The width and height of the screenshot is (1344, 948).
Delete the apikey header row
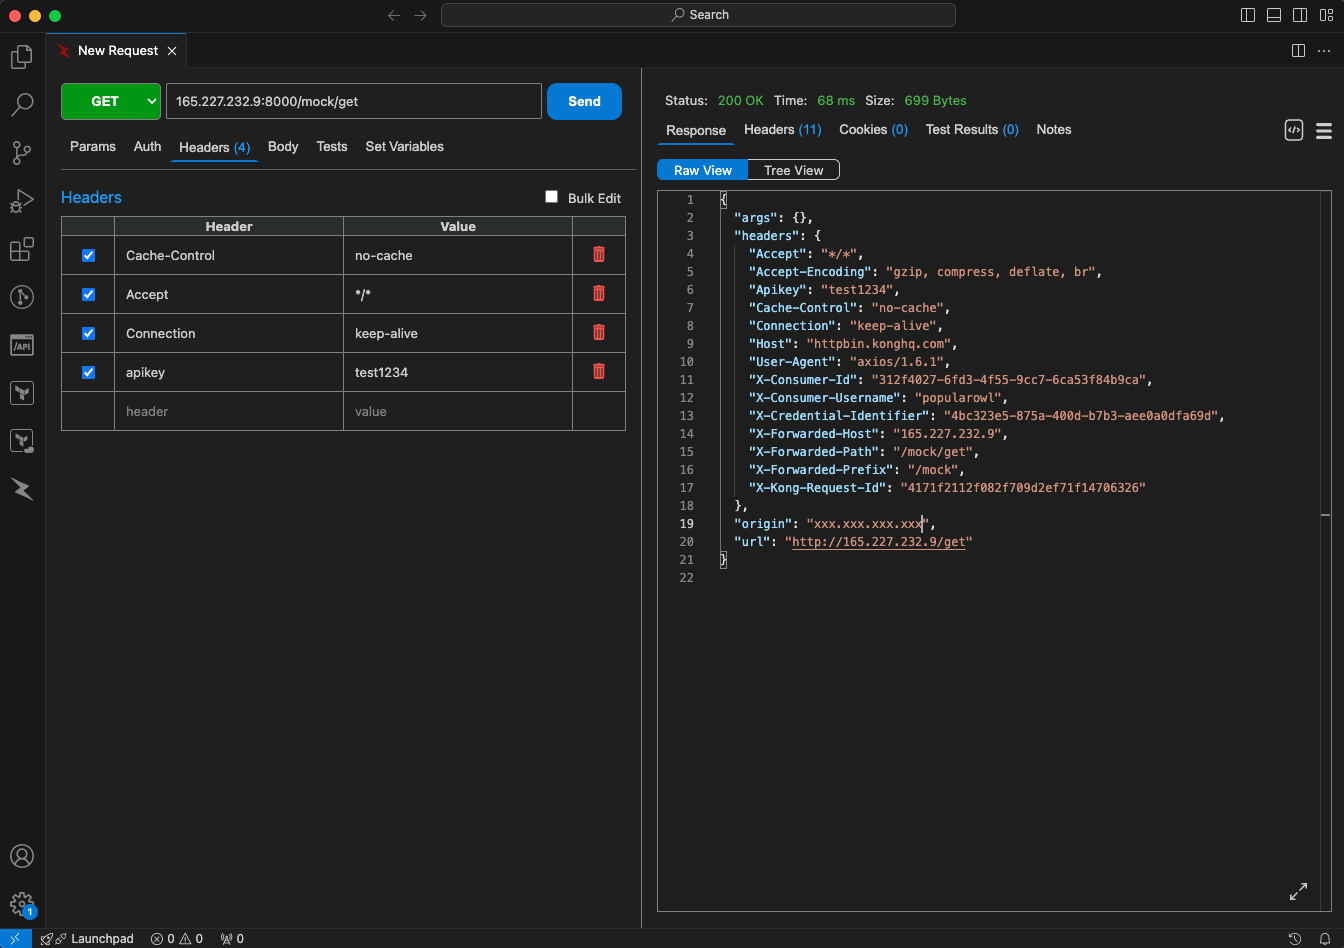click(599, 371)
